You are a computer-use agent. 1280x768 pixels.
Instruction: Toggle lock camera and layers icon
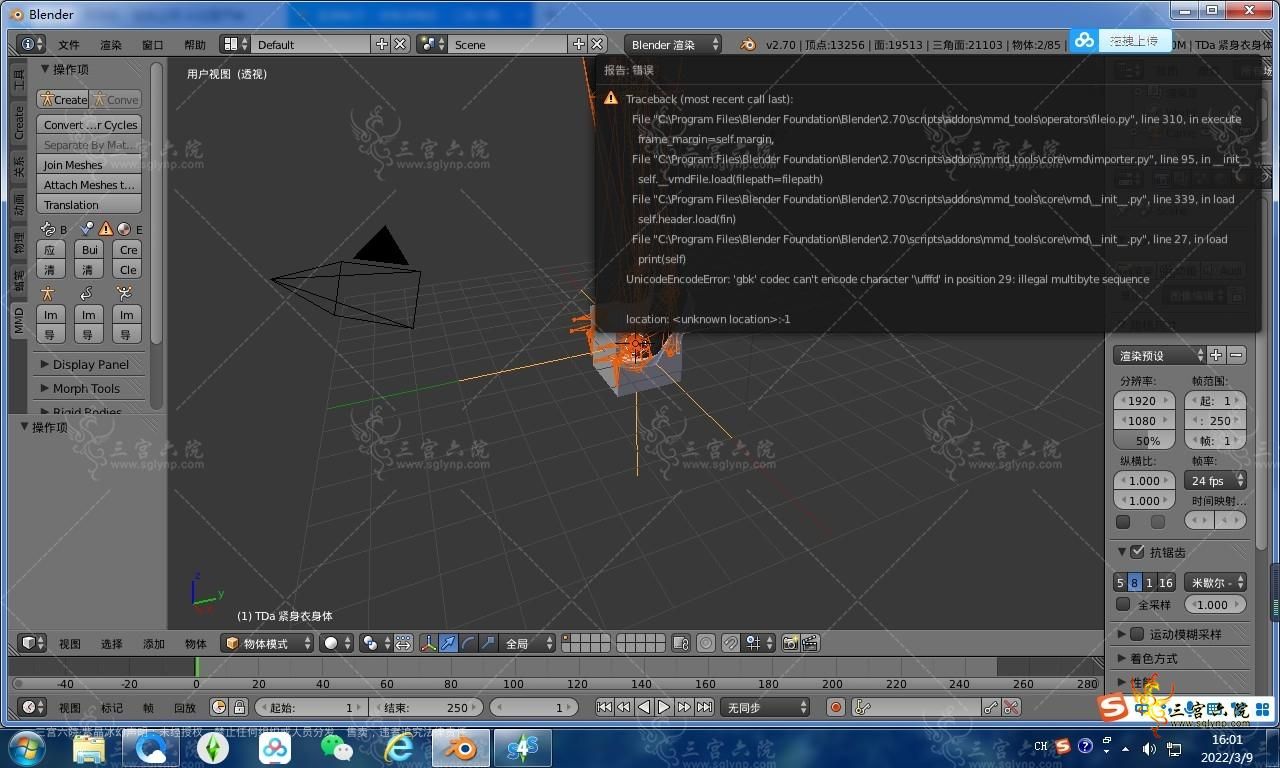pos(681,643)
